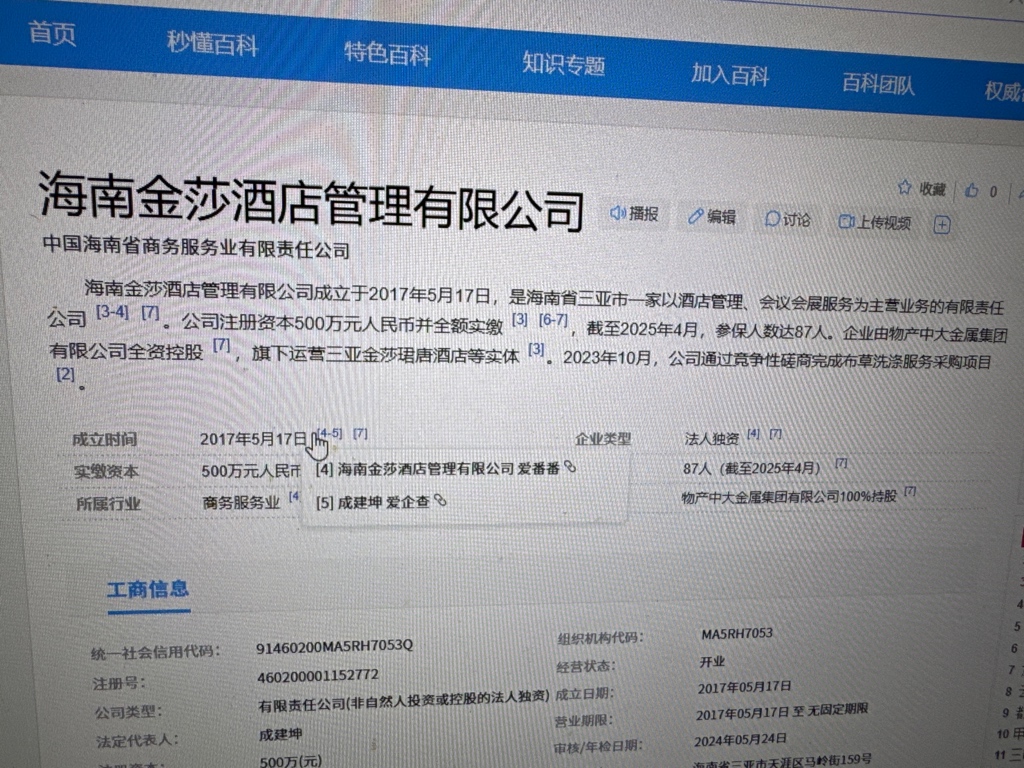This screenshot has width=1024, height=768.
Task: Click the 编辑 pencil icon
Action: pyautogui.click(x=696, y=216)
